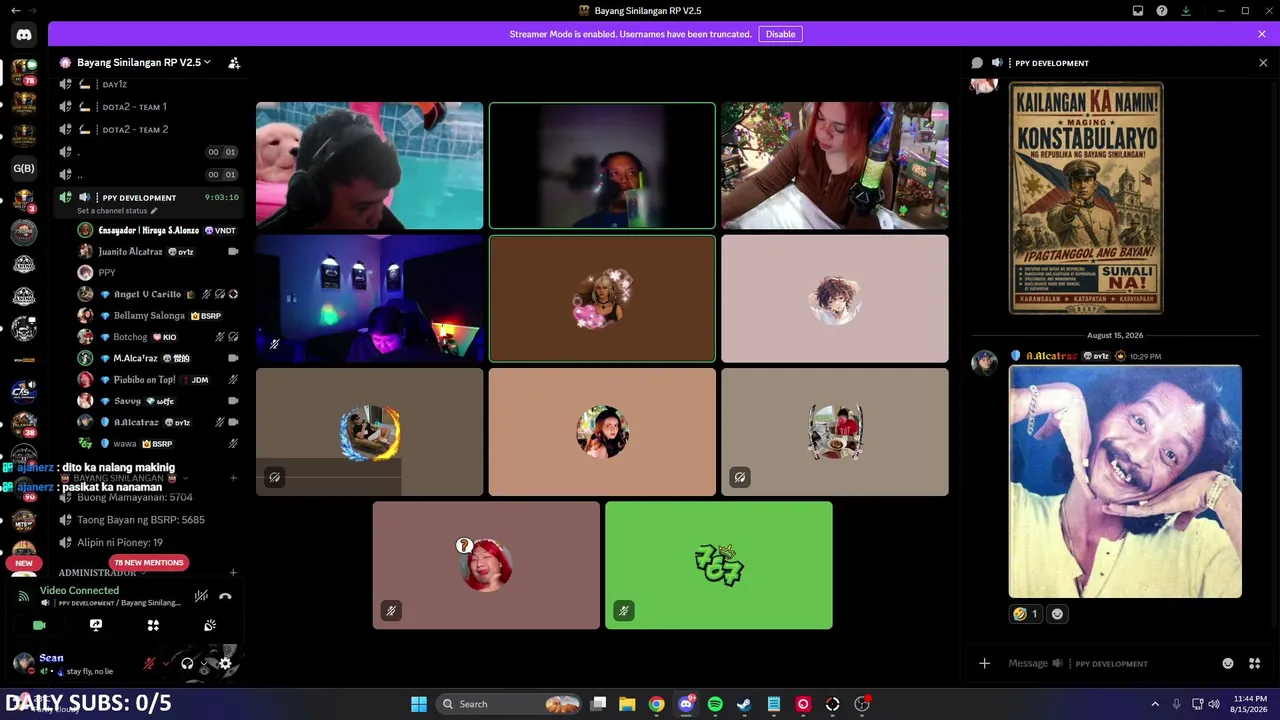Disable Streamer Mode

pyautogui.click(x=780, y=34)
